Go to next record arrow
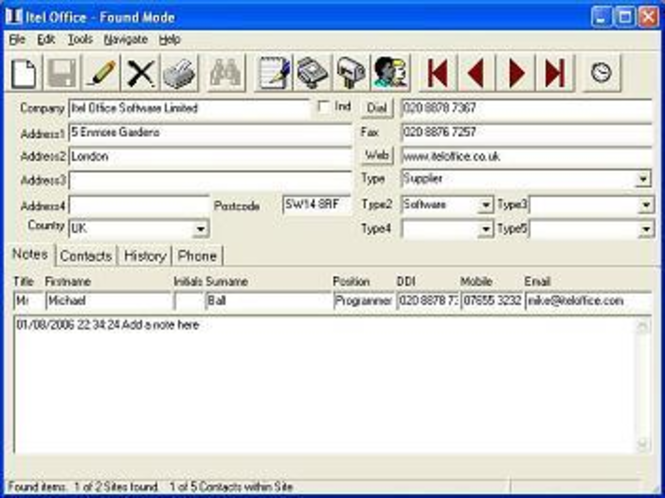 pos(516,73)
